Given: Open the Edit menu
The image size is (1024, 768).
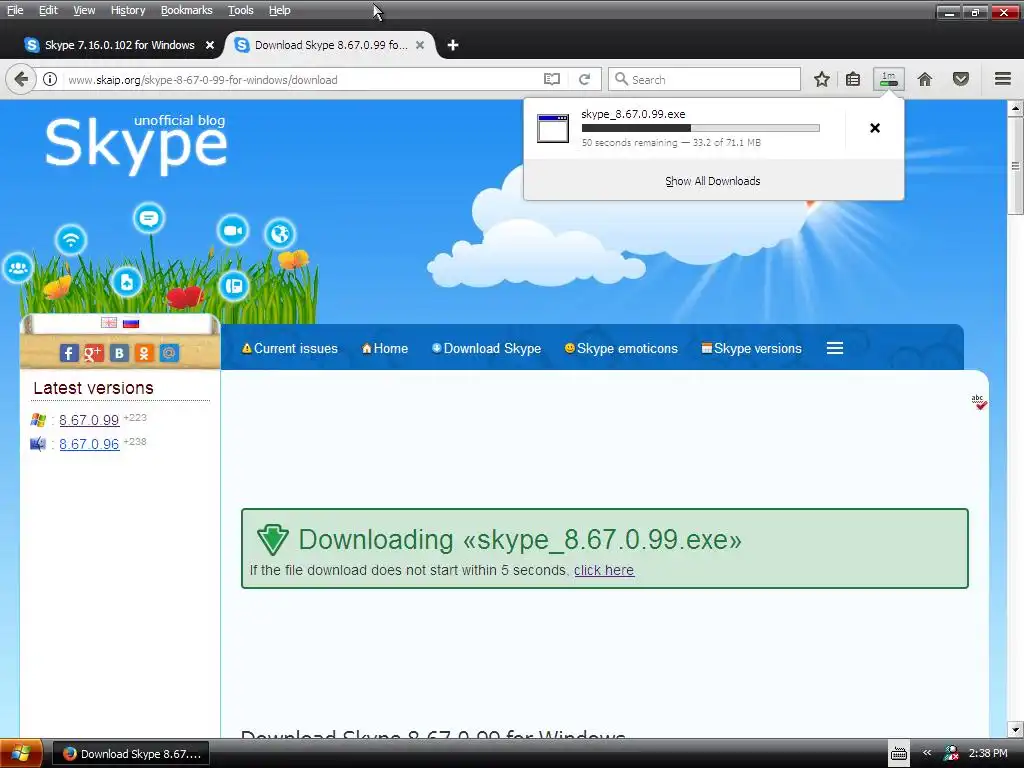Looking at the screenshot, I should coord(48,10).
